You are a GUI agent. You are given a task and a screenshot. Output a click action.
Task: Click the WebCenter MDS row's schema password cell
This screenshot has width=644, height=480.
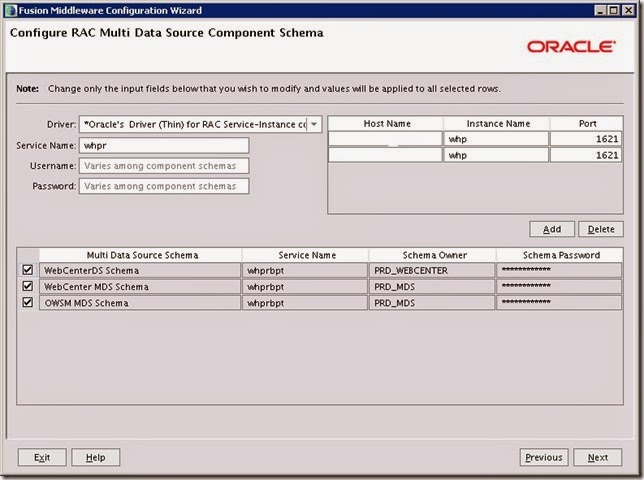(x=559, y=286)
